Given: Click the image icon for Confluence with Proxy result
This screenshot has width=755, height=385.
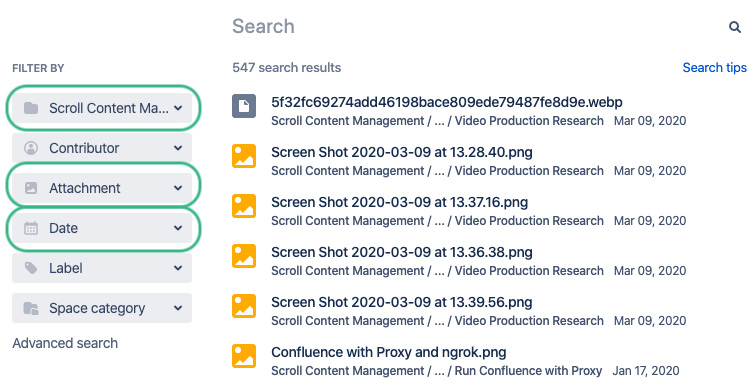Looking at the screenshot, I should (x=244, y=356).
